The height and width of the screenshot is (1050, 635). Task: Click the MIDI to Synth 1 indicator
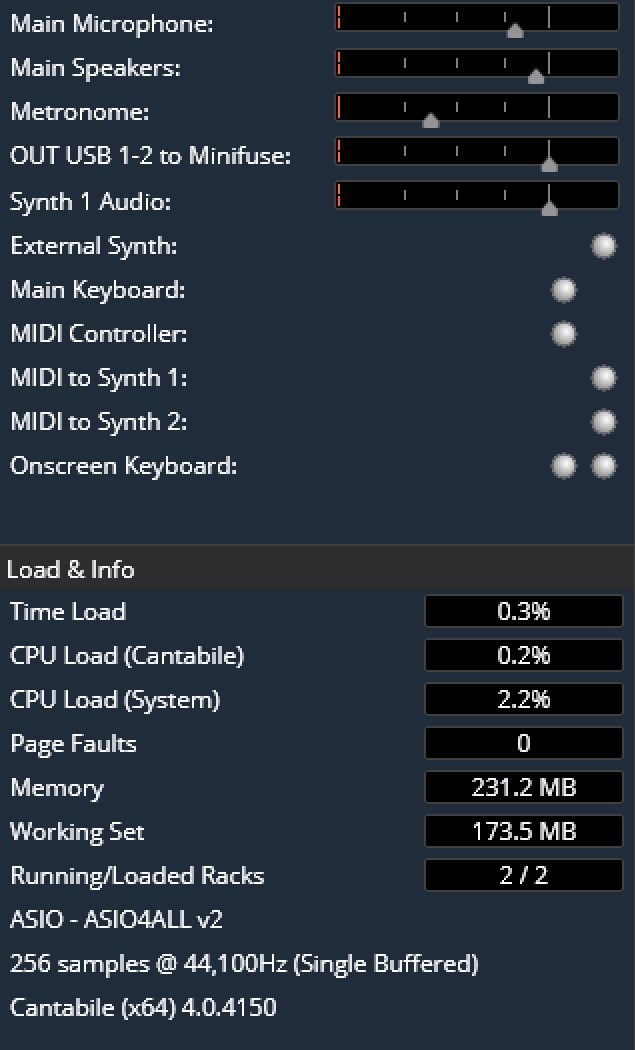coord(604,378)
